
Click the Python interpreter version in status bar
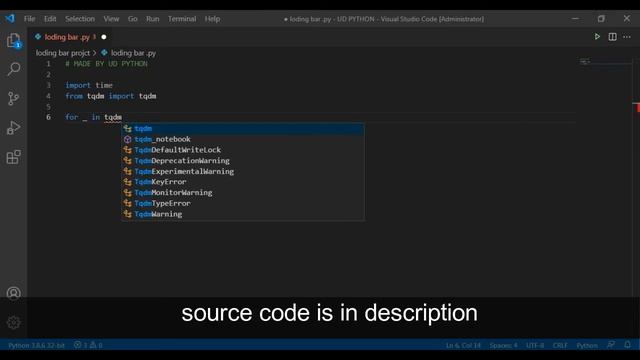click(x=36, y=345)
